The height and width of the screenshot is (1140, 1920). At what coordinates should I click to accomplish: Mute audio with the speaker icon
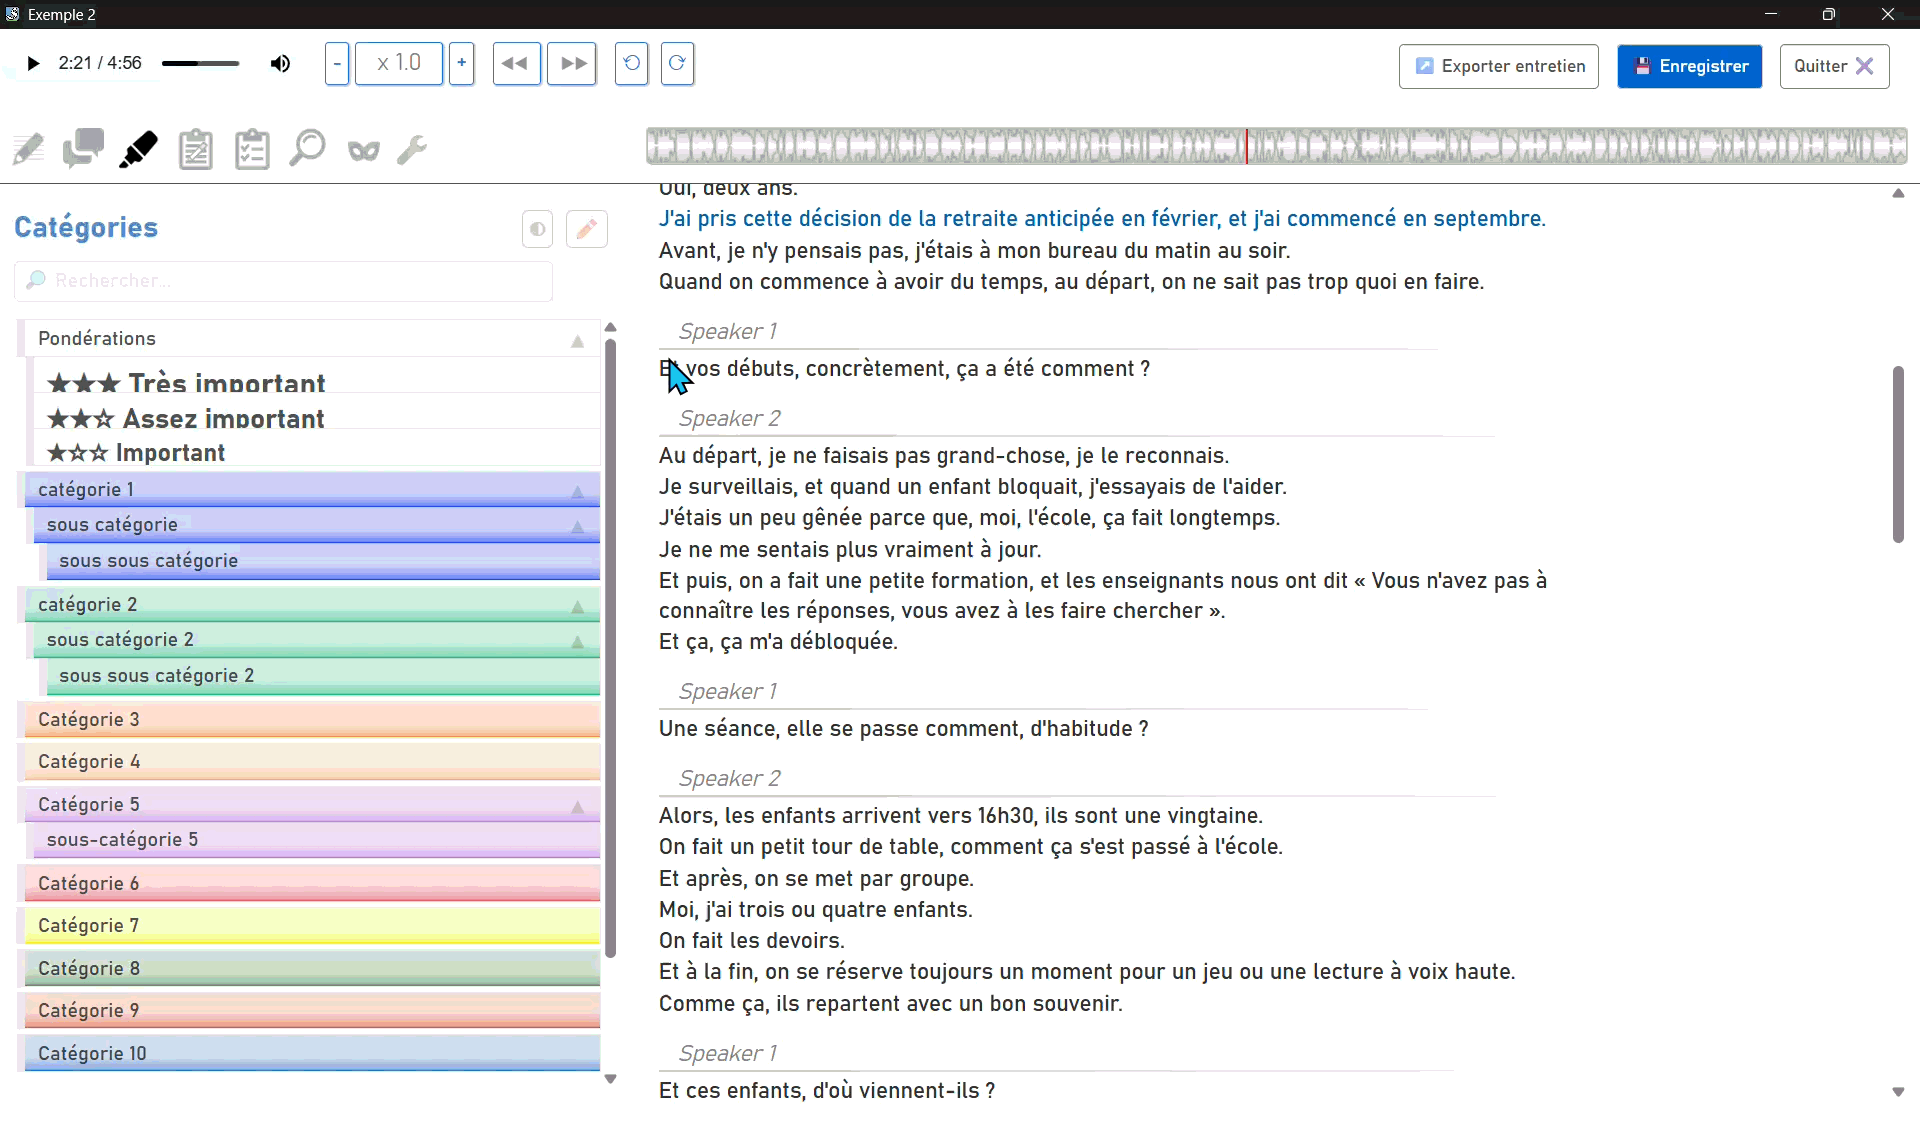tap(280, 64)
